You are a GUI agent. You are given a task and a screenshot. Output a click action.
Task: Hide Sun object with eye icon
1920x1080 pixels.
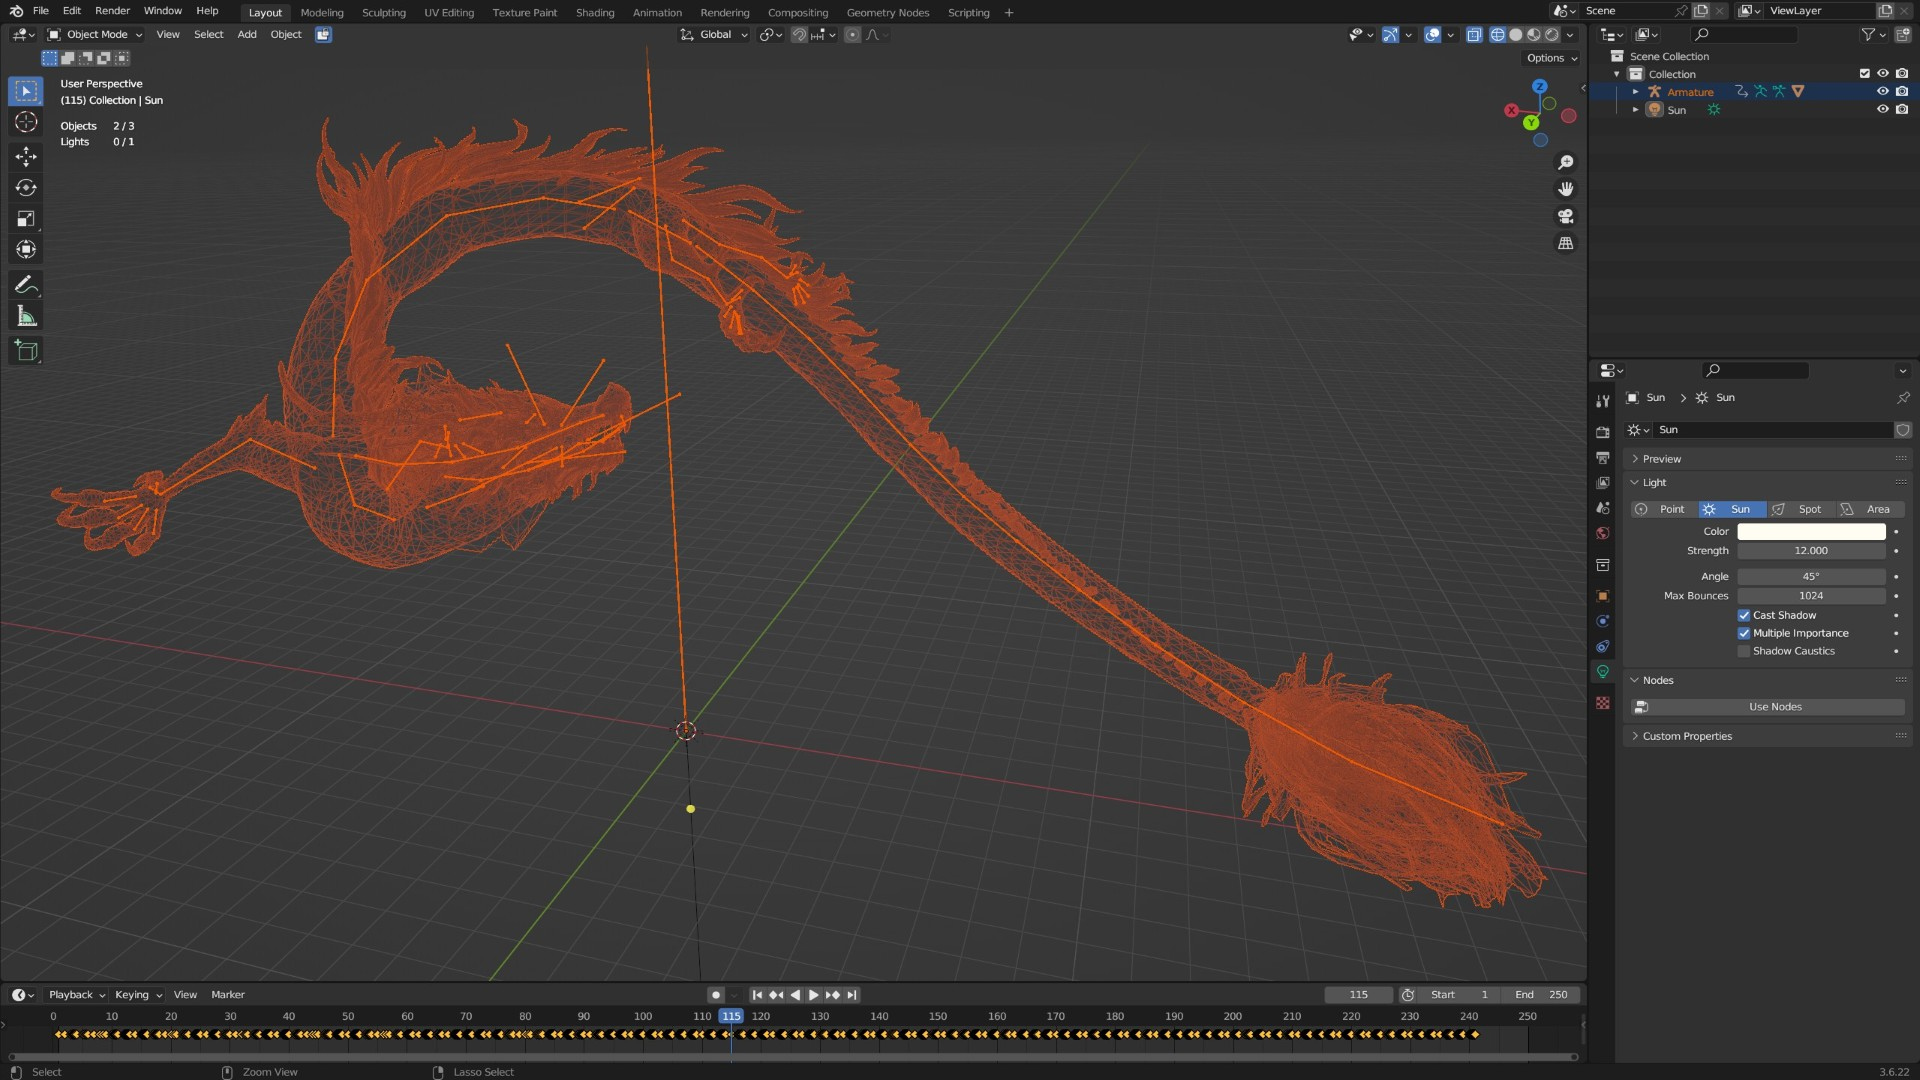click(1882, 109)
